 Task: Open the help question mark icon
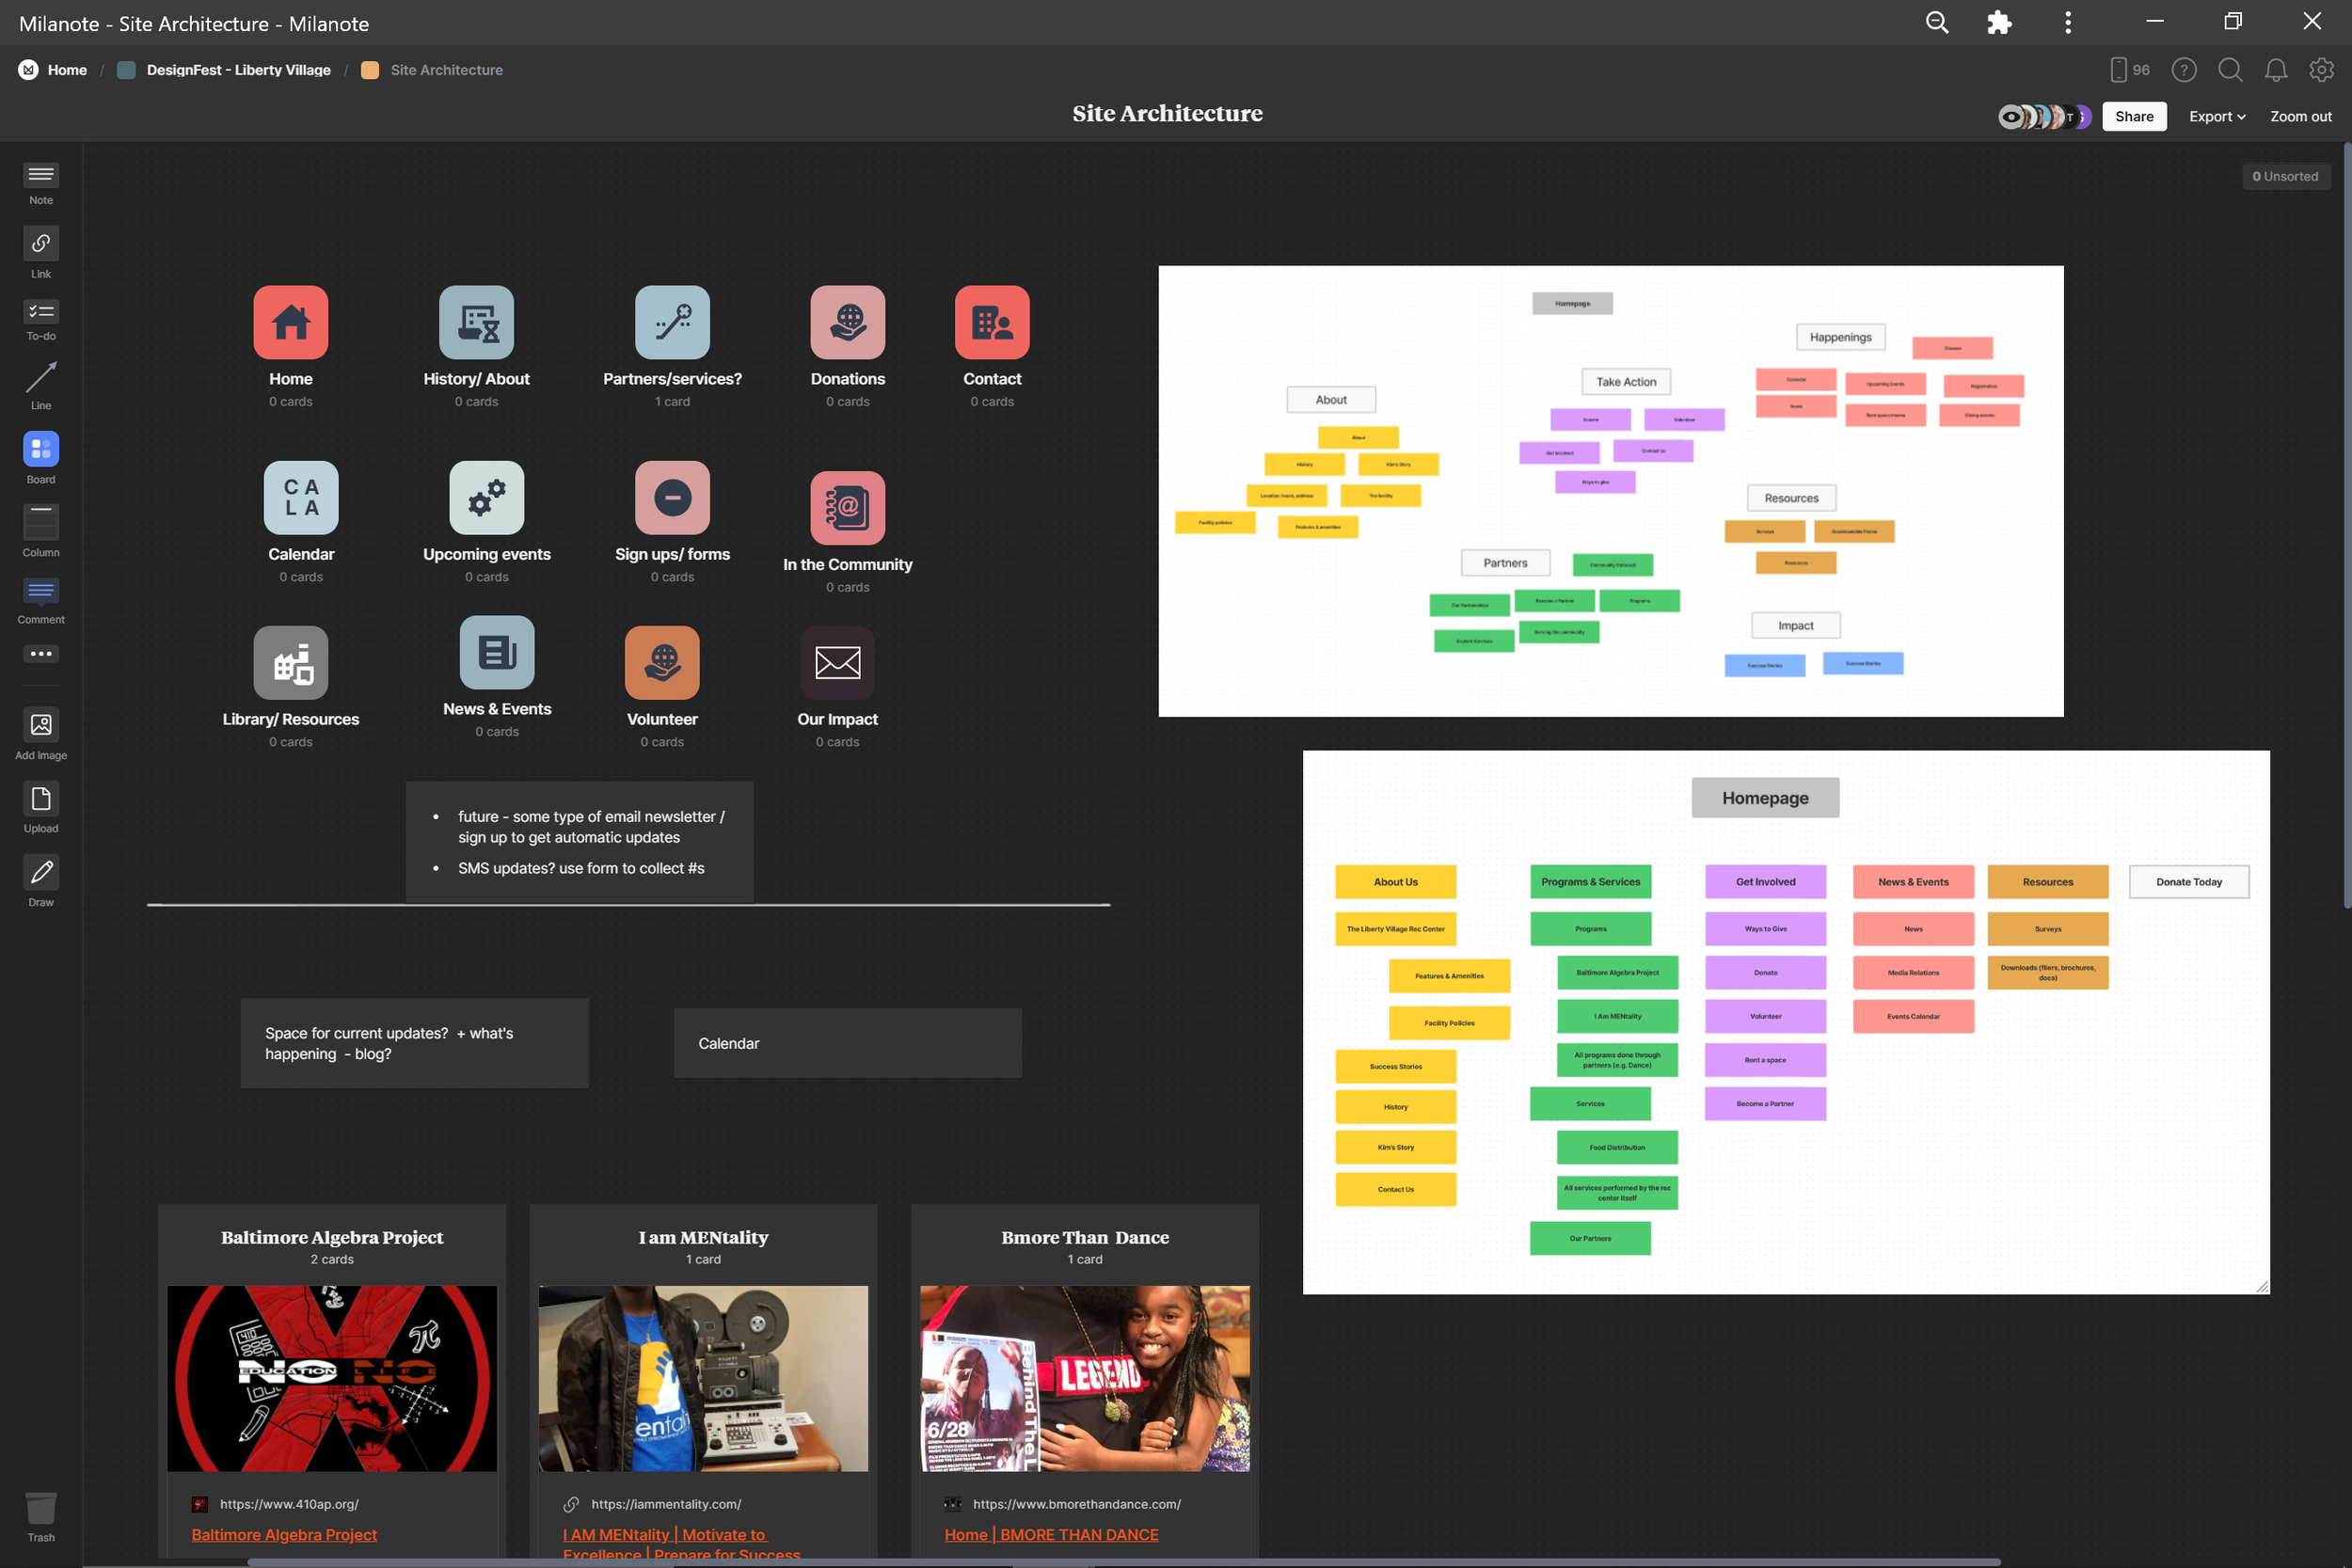[x=2184, y=70]
